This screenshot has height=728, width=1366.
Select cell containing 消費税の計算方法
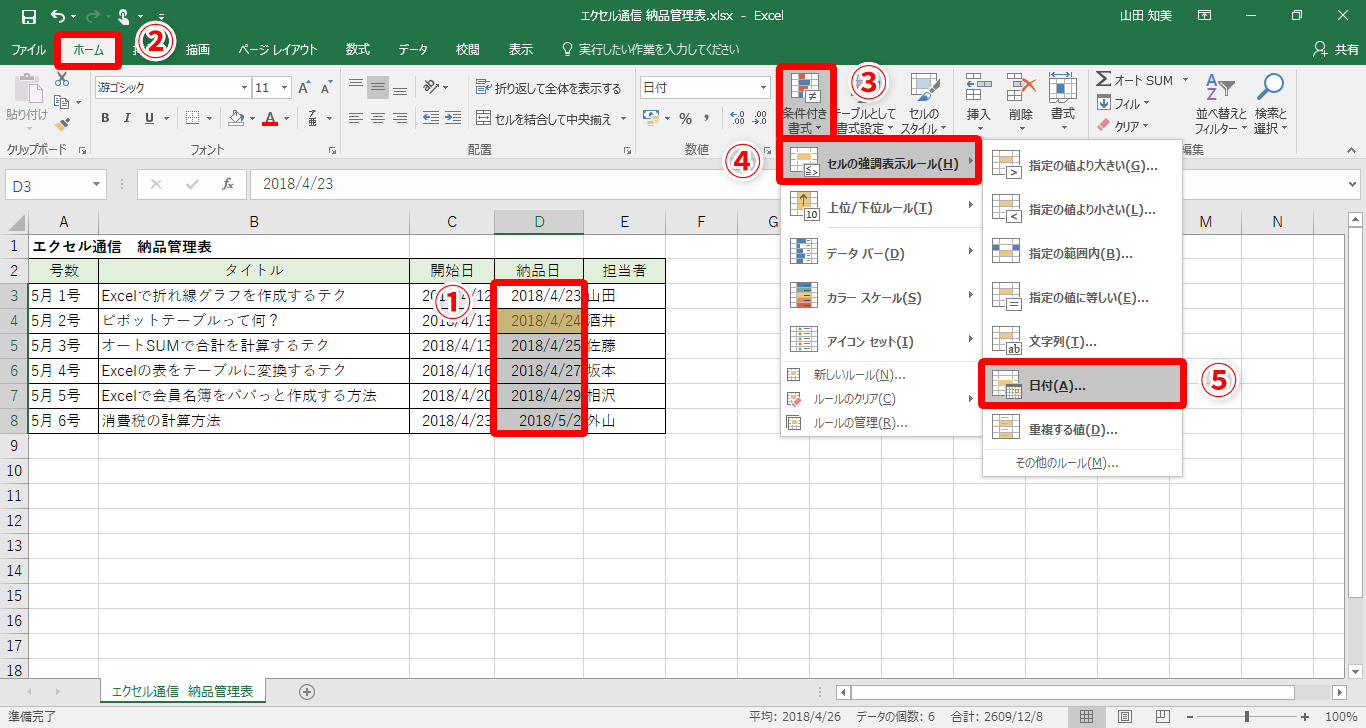(x=254, y=421)
